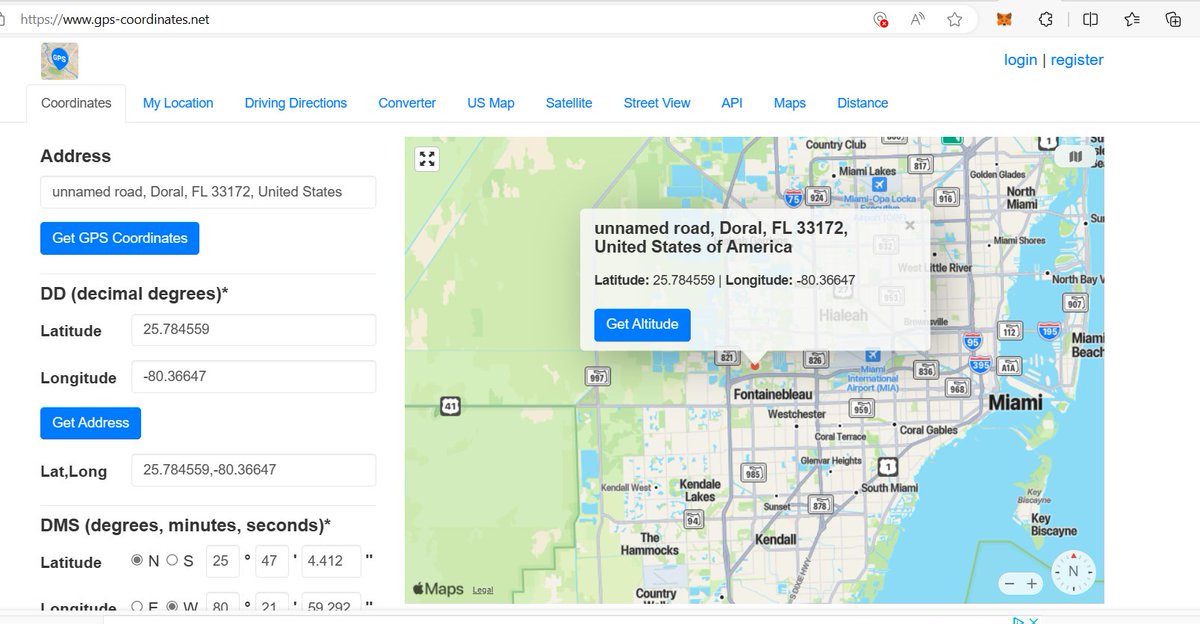The height and width of the screenshot is (624, 1200).
Task: Select N for DMS latitude
Action: tap(137, 561)
